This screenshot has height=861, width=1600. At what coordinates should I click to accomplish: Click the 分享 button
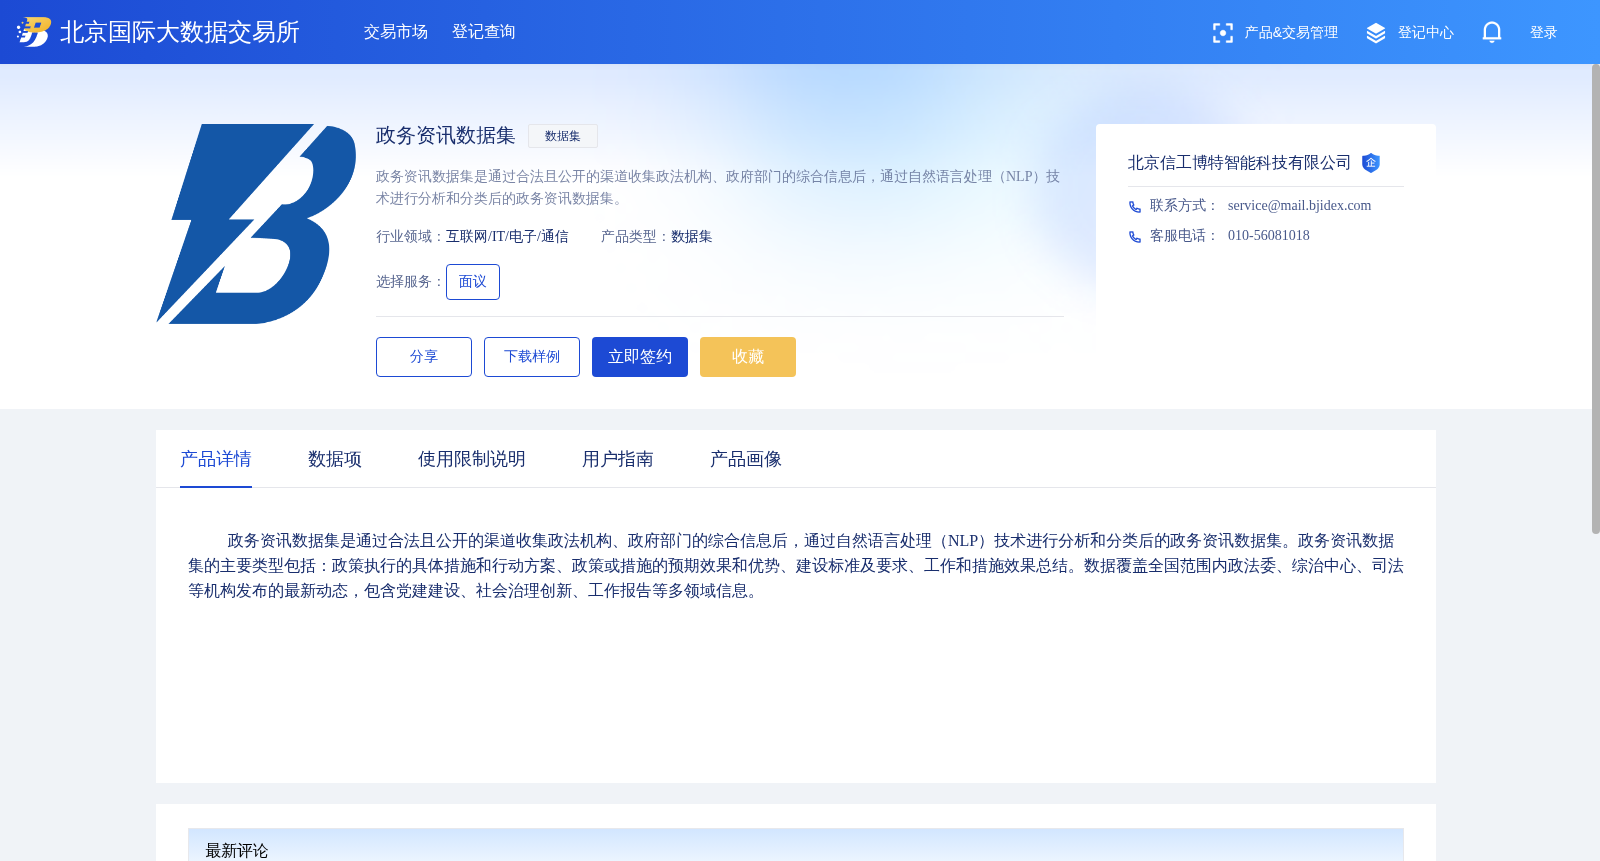tap(424, 357)
